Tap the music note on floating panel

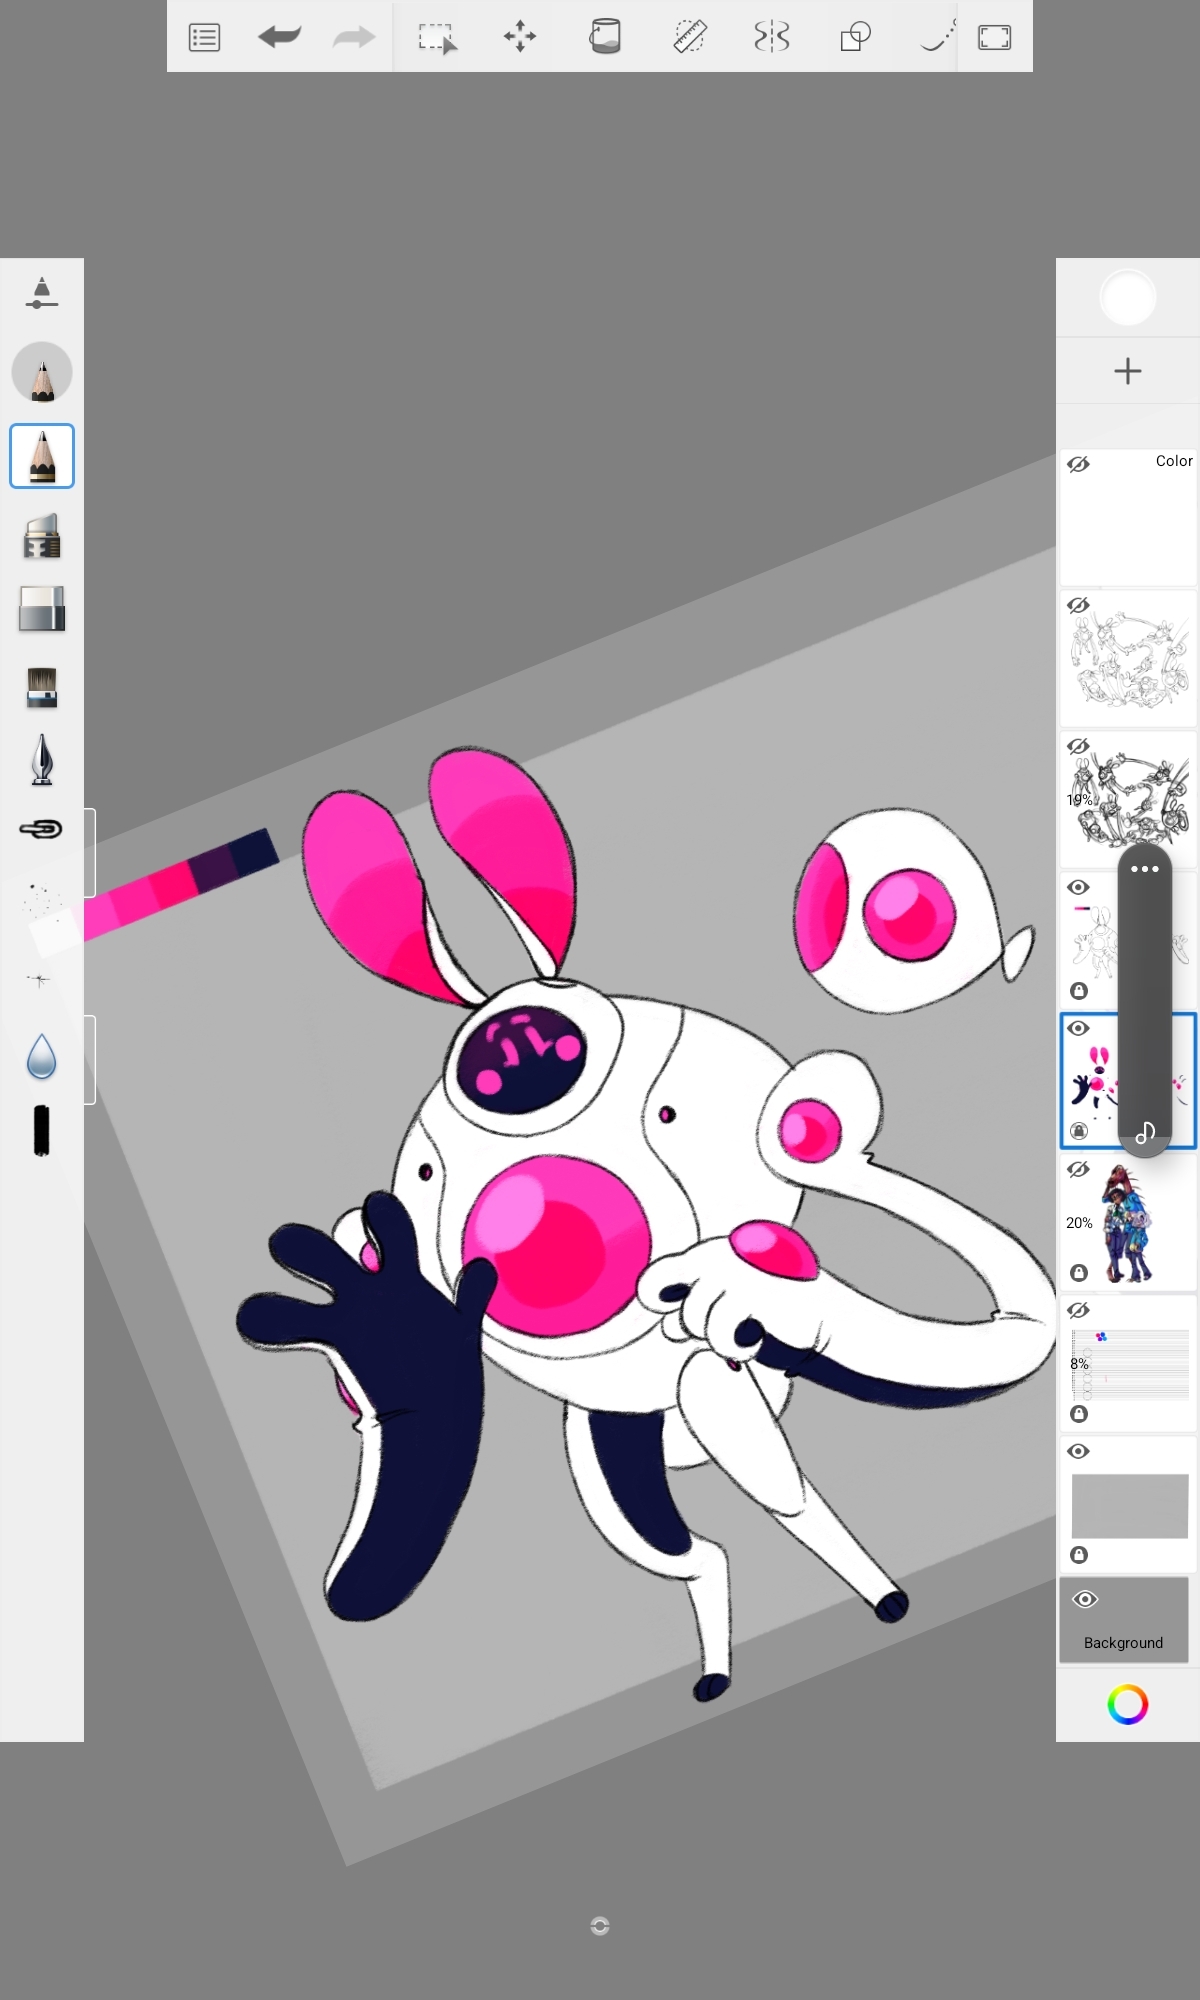[x=1145, y=1132]
